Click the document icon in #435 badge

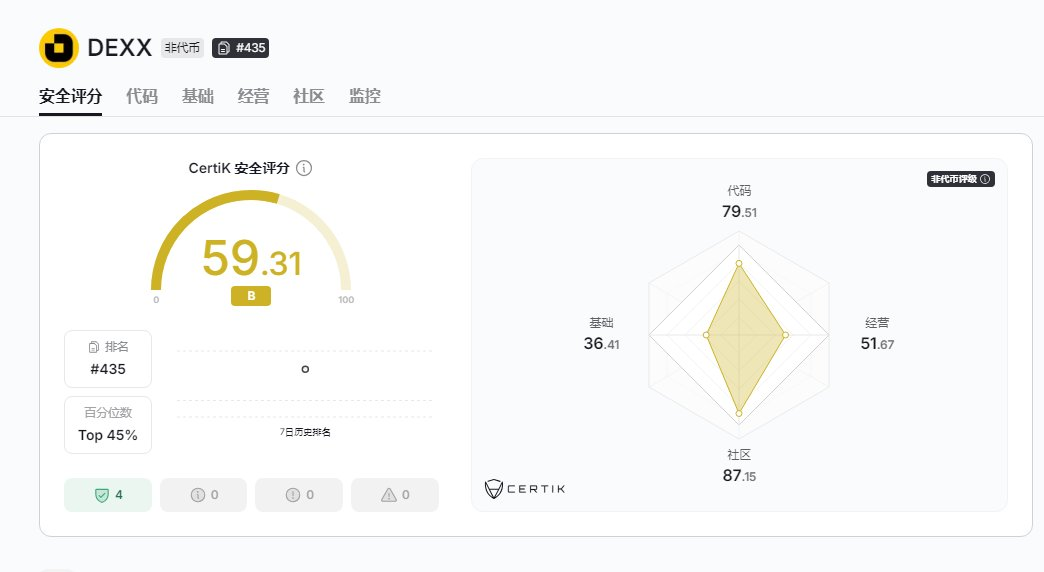(224, 48)
